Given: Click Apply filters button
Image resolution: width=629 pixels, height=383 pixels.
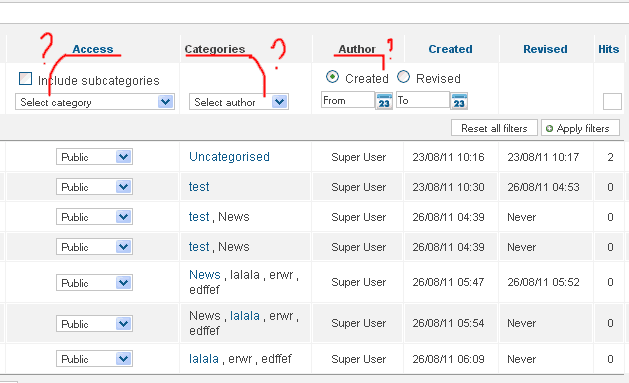Looking at the screenshot, I should pos(580,128).
